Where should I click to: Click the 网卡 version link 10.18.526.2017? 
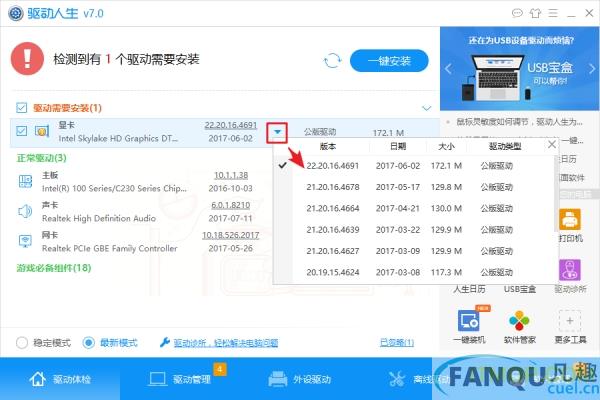(231, 235)
